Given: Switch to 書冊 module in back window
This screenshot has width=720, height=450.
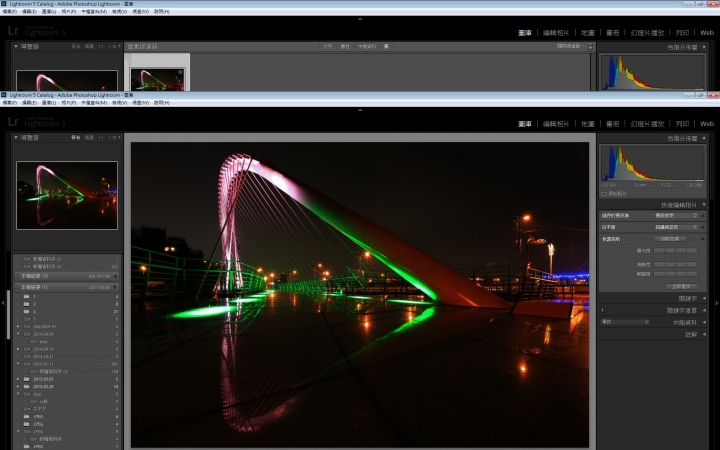Looking at the screenshot, I should click(613, 33).
